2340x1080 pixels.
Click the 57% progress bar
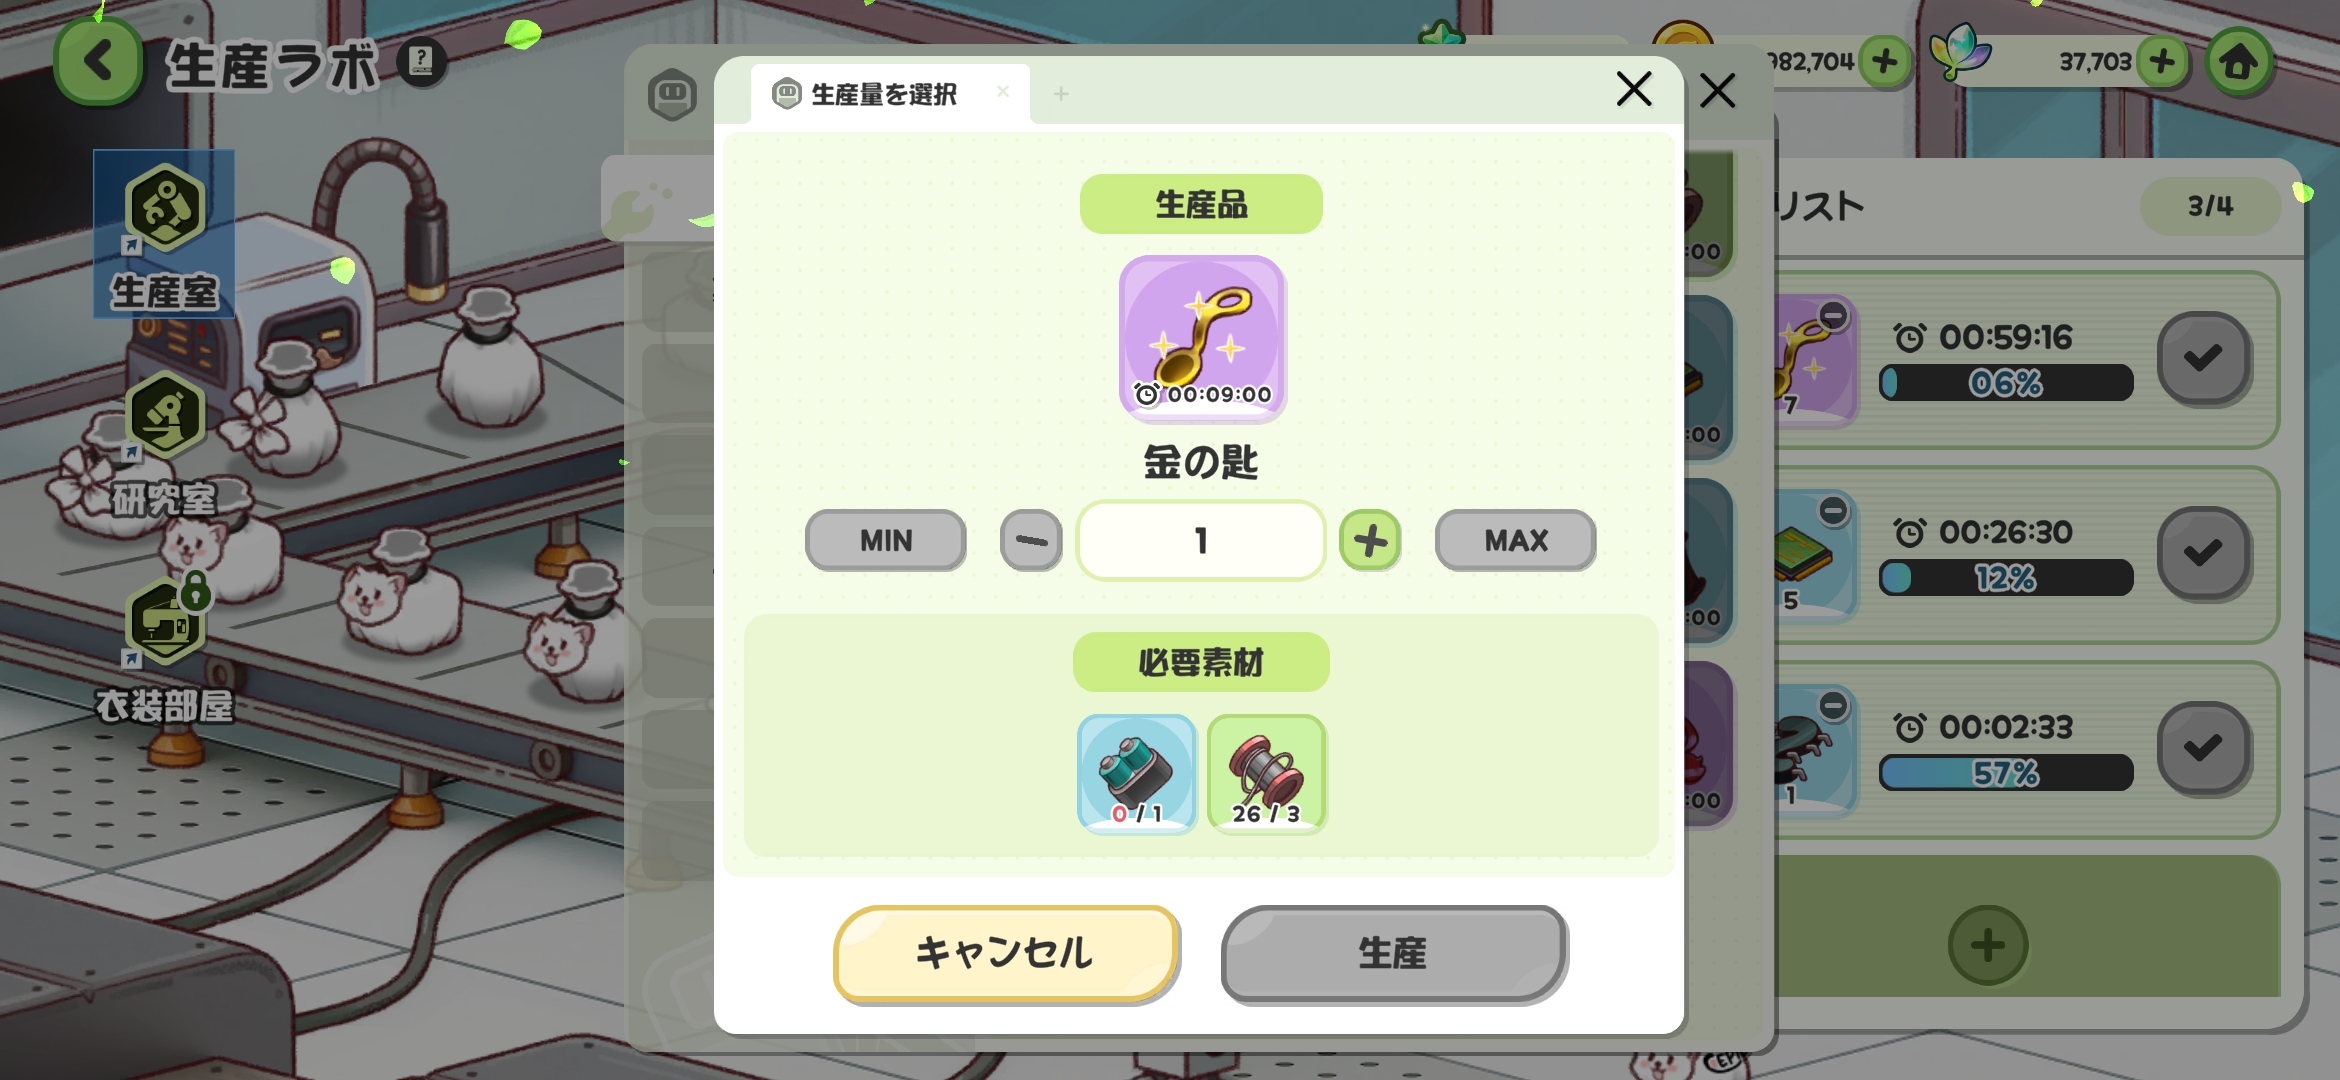(x=2005, y=773)
